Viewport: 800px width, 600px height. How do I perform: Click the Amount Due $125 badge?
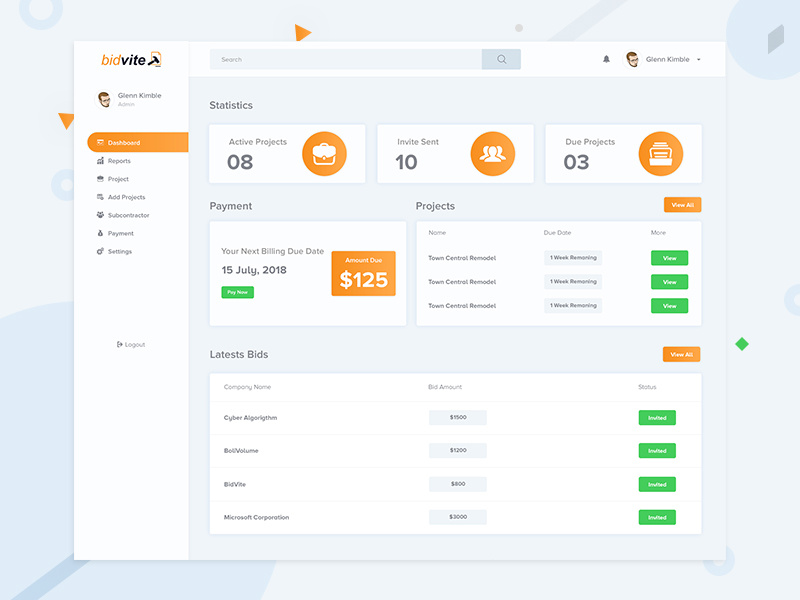[x=363, y=271]
